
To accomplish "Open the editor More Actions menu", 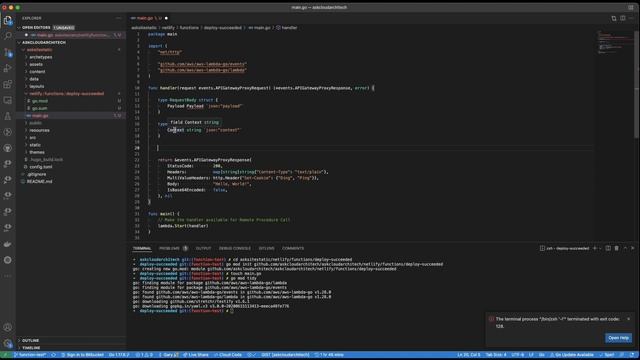I will click(631, 18).
